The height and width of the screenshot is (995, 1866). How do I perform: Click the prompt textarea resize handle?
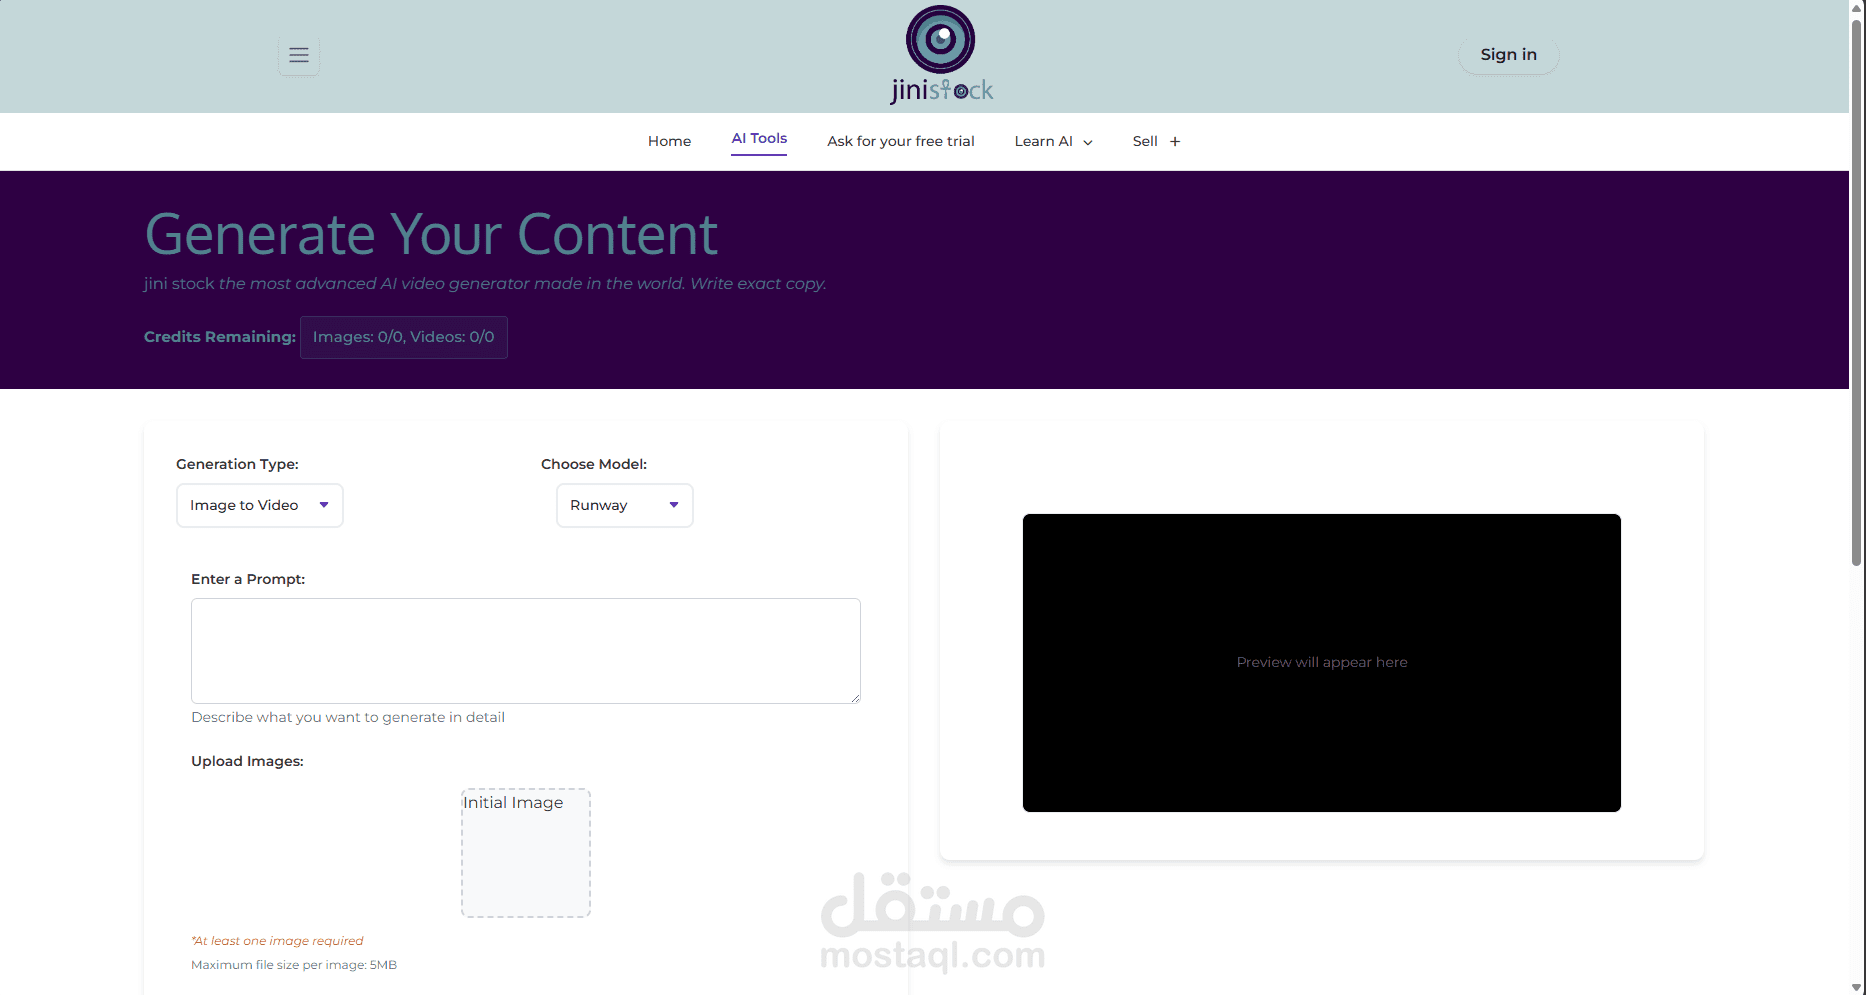tap(855, 698)
